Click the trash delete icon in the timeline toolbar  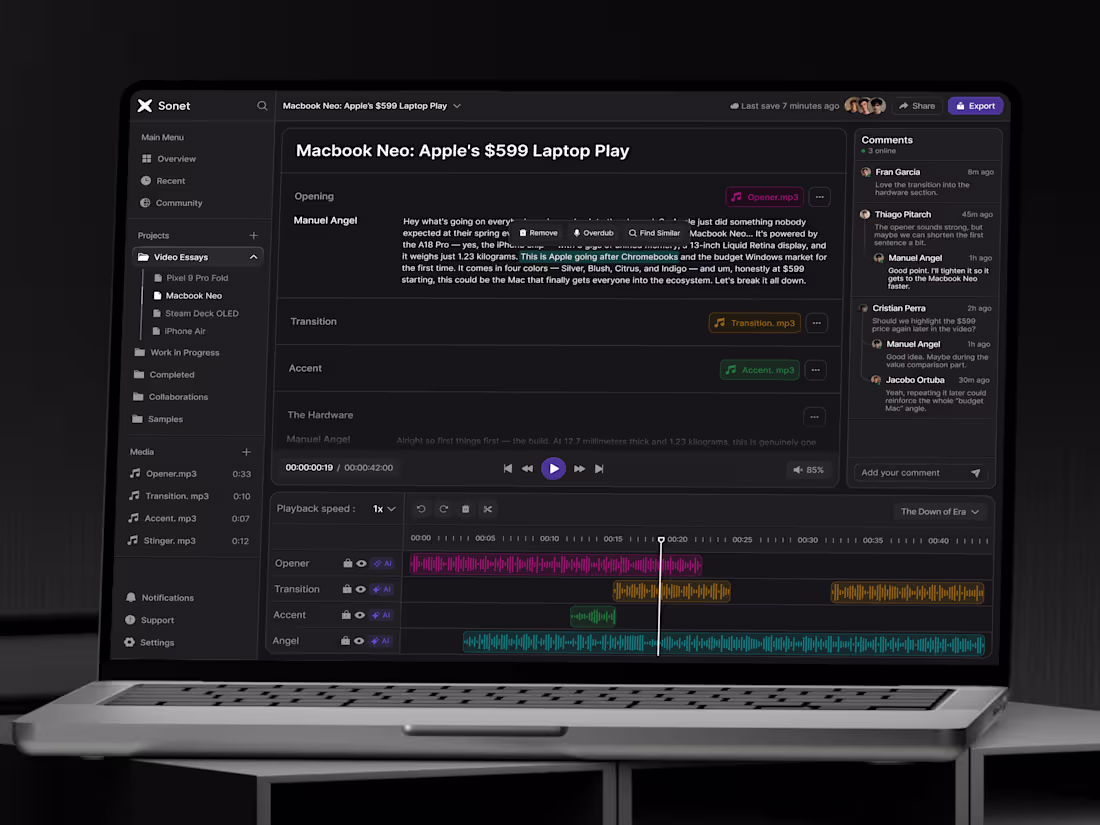(465, 509)
